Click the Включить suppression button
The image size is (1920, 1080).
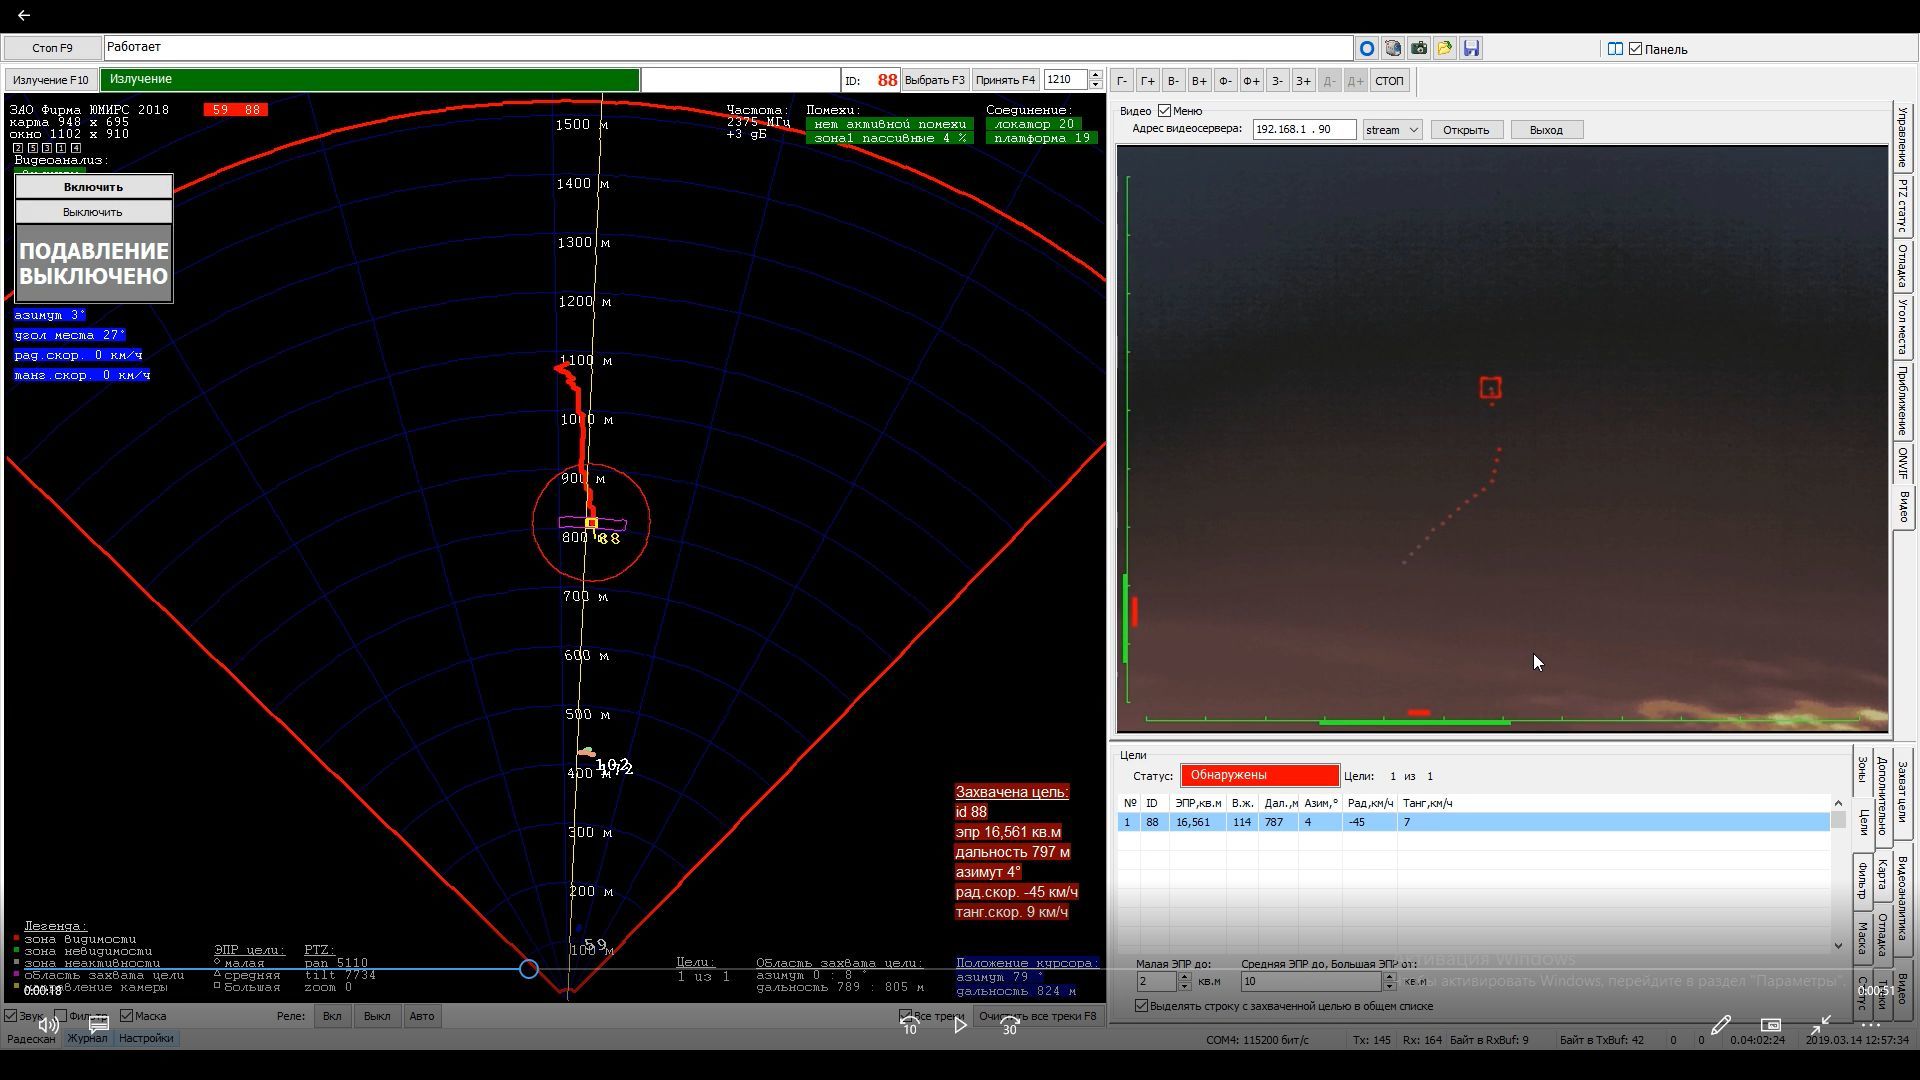pos(93,187)
